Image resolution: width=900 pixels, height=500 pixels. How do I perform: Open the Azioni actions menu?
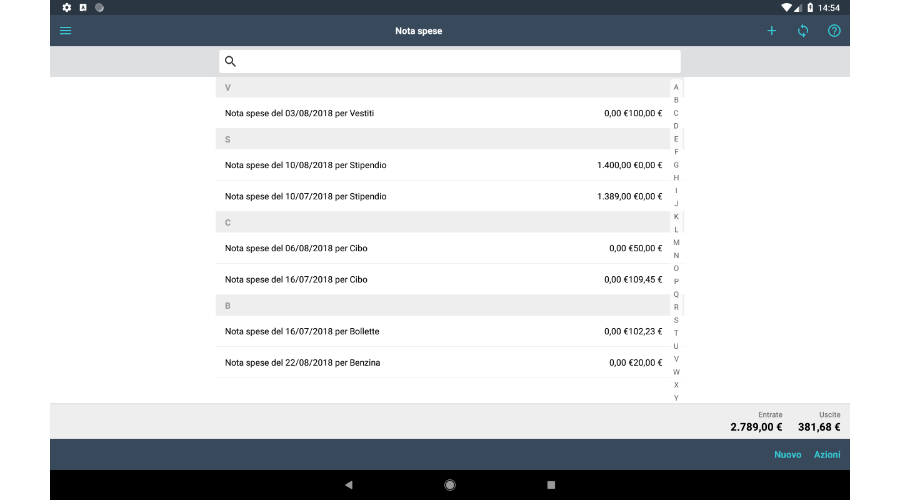(x=826, y=455)
